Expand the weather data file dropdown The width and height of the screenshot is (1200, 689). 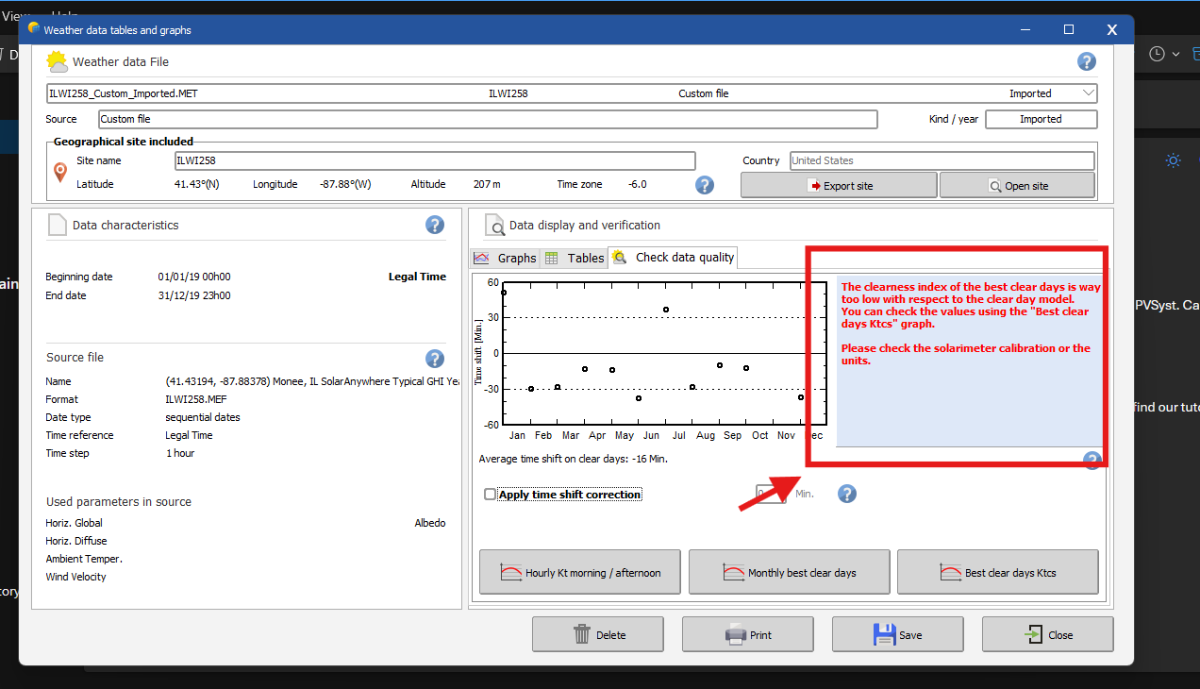(1088, 94)
